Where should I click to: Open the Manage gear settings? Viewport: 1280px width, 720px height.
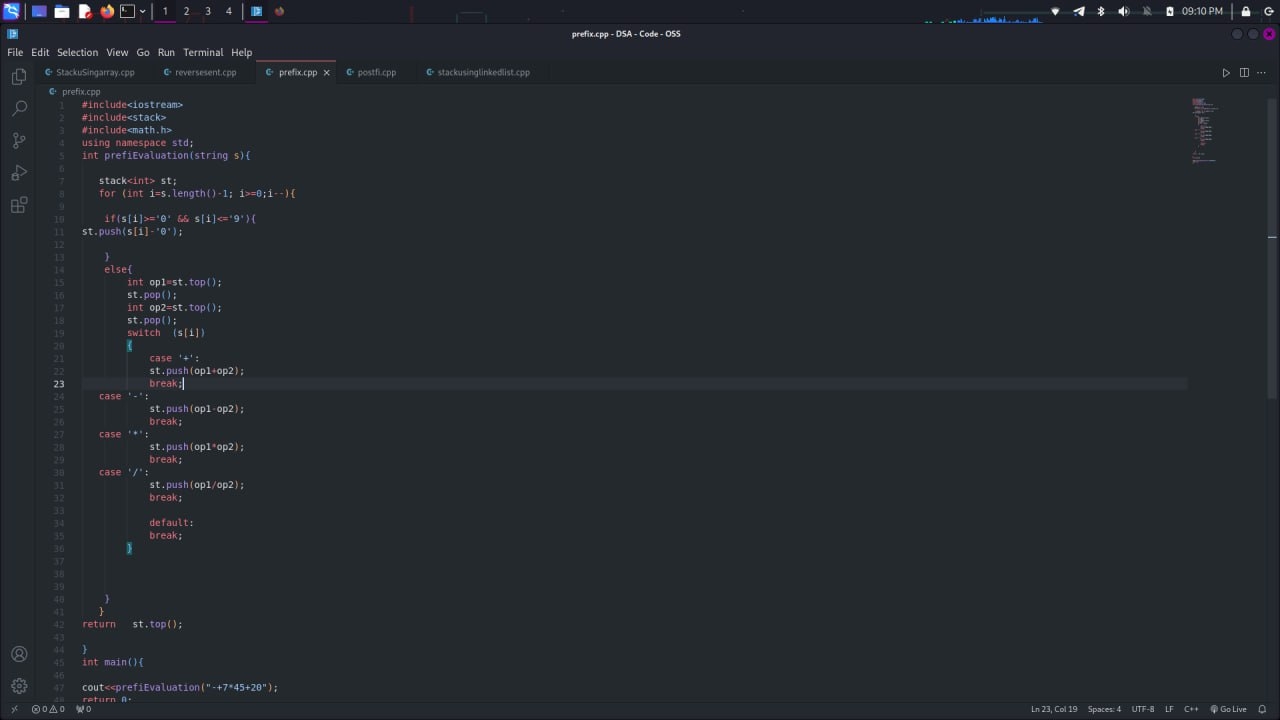pyautogui.click(x=19, y=686)
